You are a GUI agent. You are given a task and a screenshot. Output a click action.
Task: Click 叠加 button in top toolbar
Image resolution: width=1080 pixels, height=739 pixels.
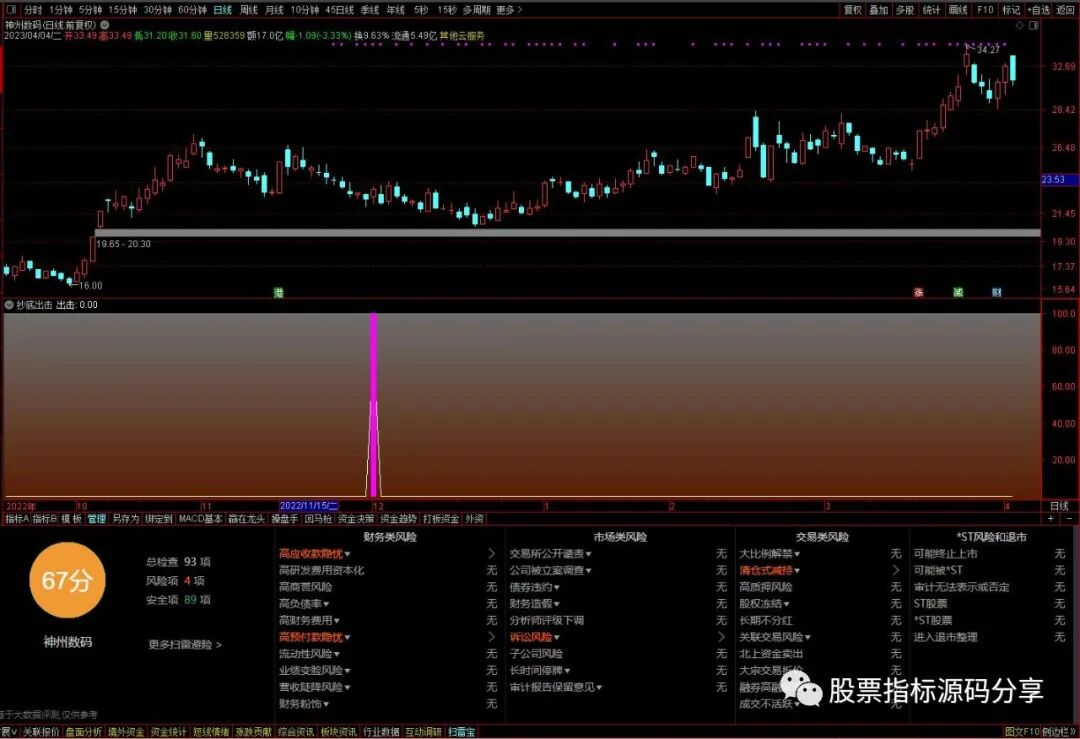tap(878, 10)
